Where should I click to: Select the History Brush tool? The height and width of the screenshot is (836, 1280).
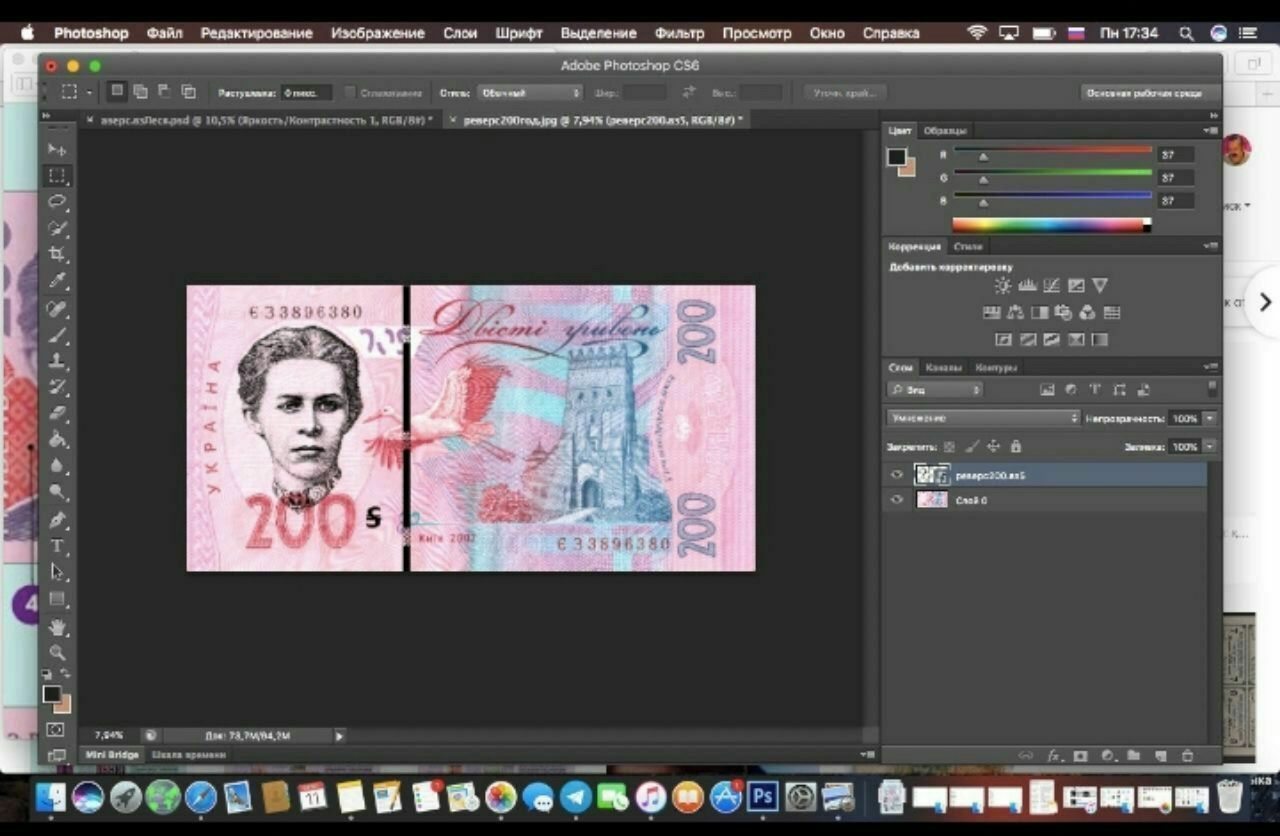point(57,387)
